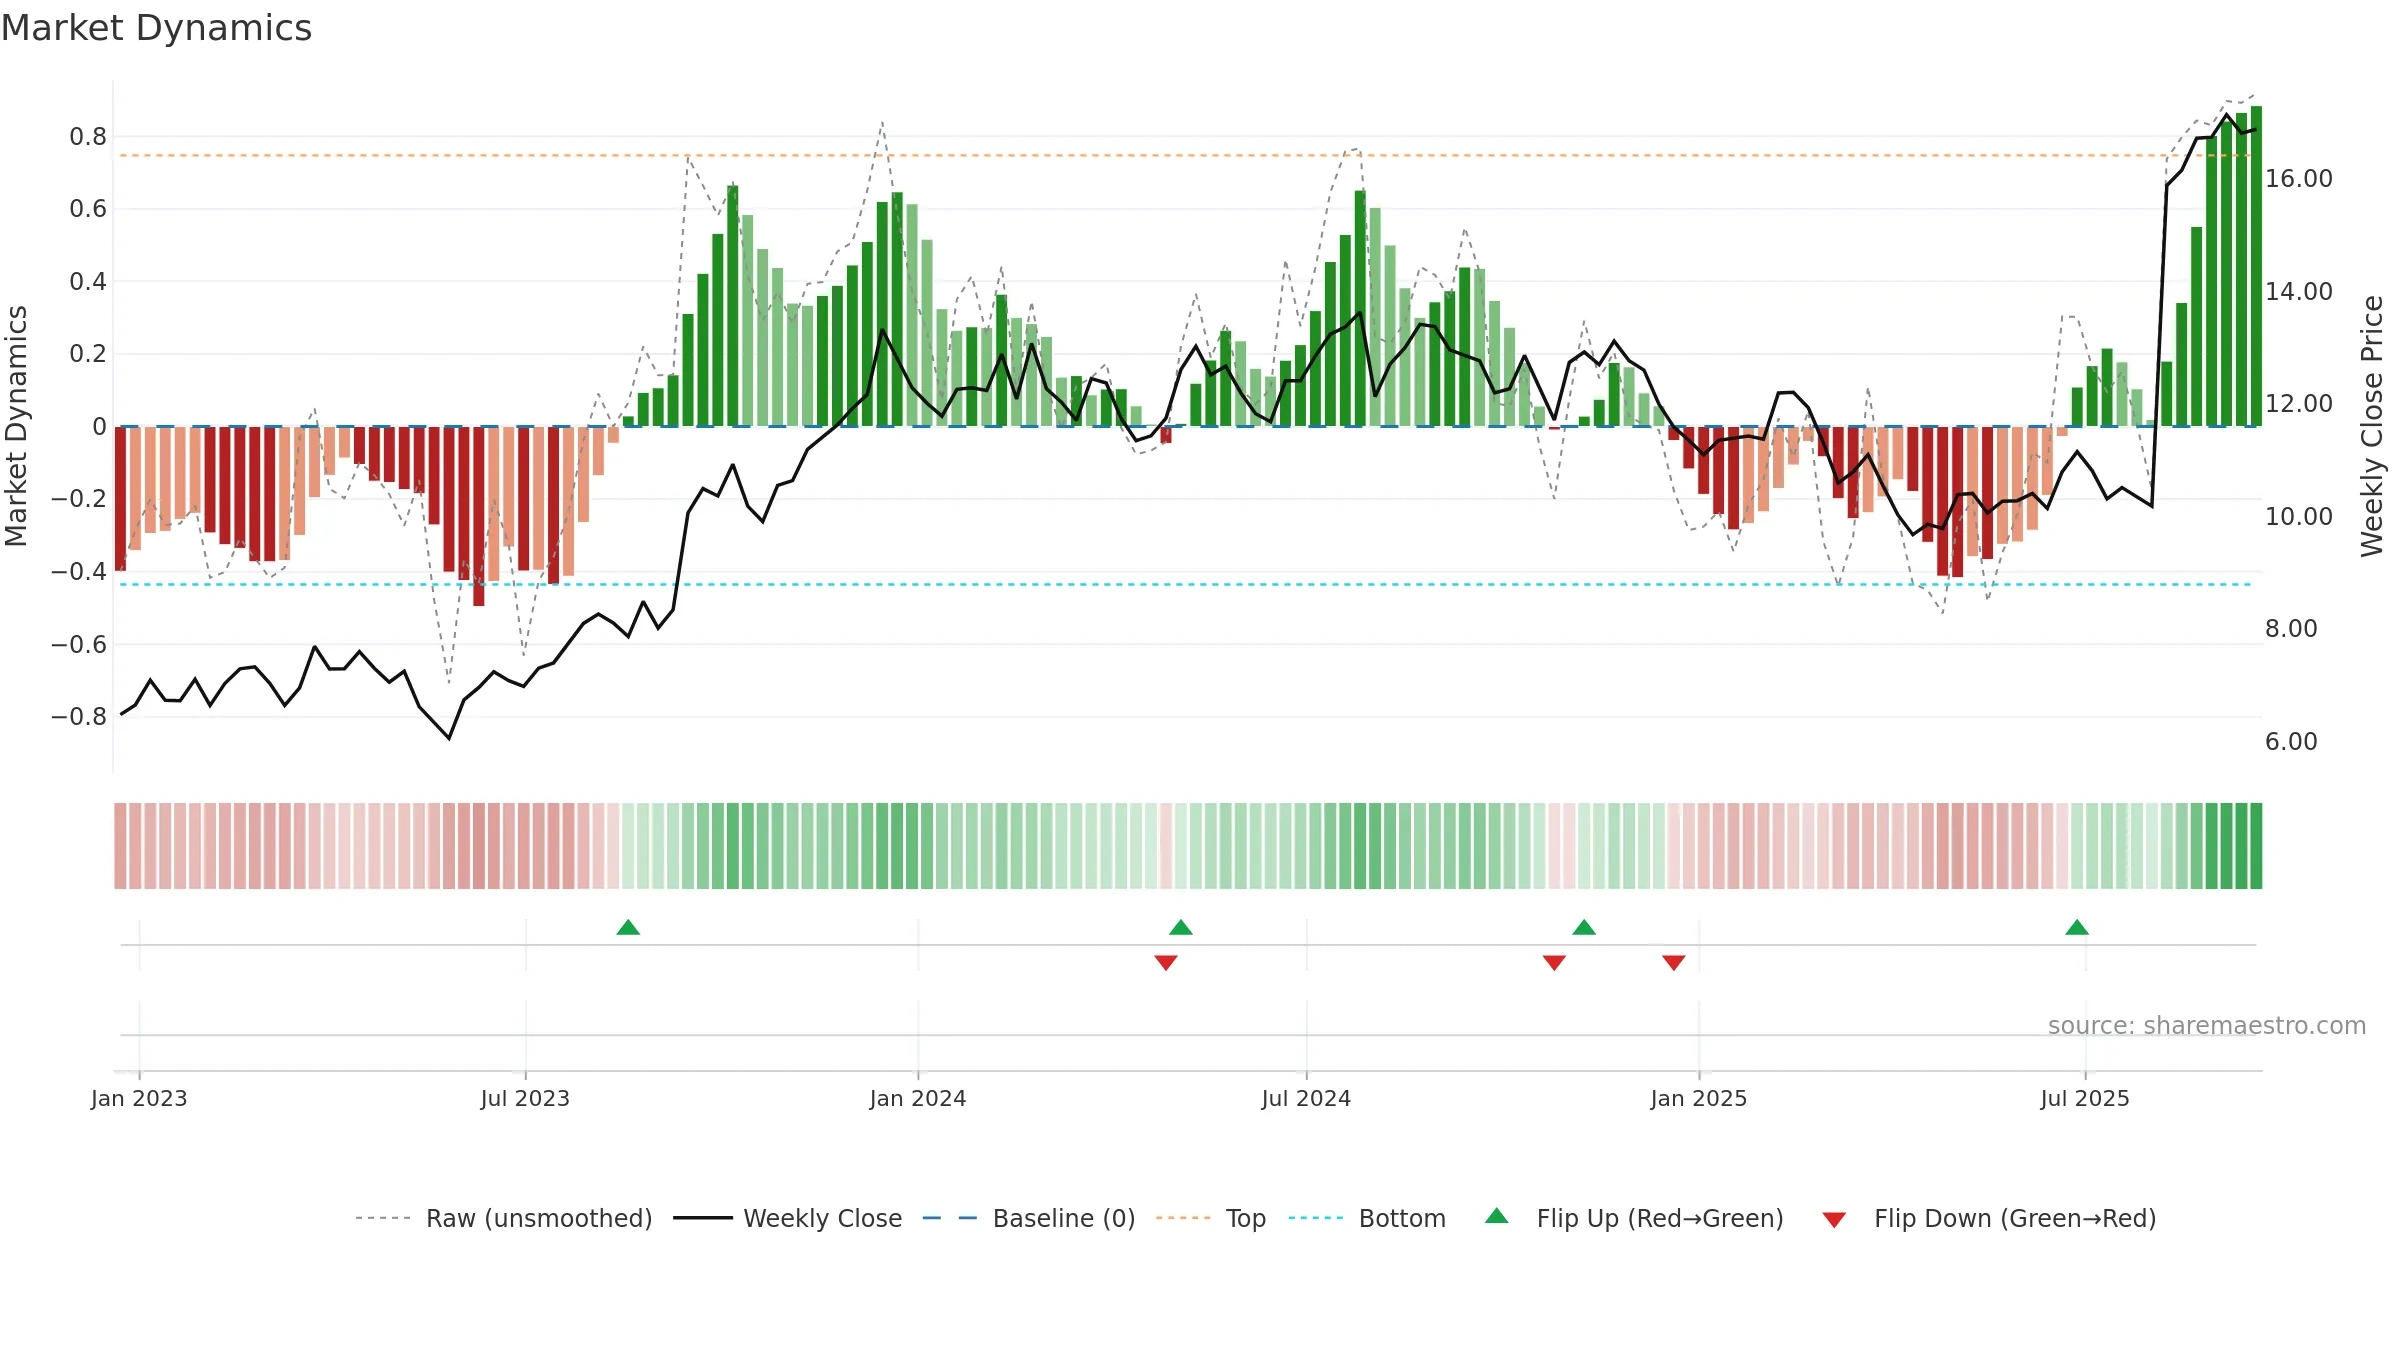Click the source: sharemaestro.com text
2400x1350 pixels.
point(2207,1025)
